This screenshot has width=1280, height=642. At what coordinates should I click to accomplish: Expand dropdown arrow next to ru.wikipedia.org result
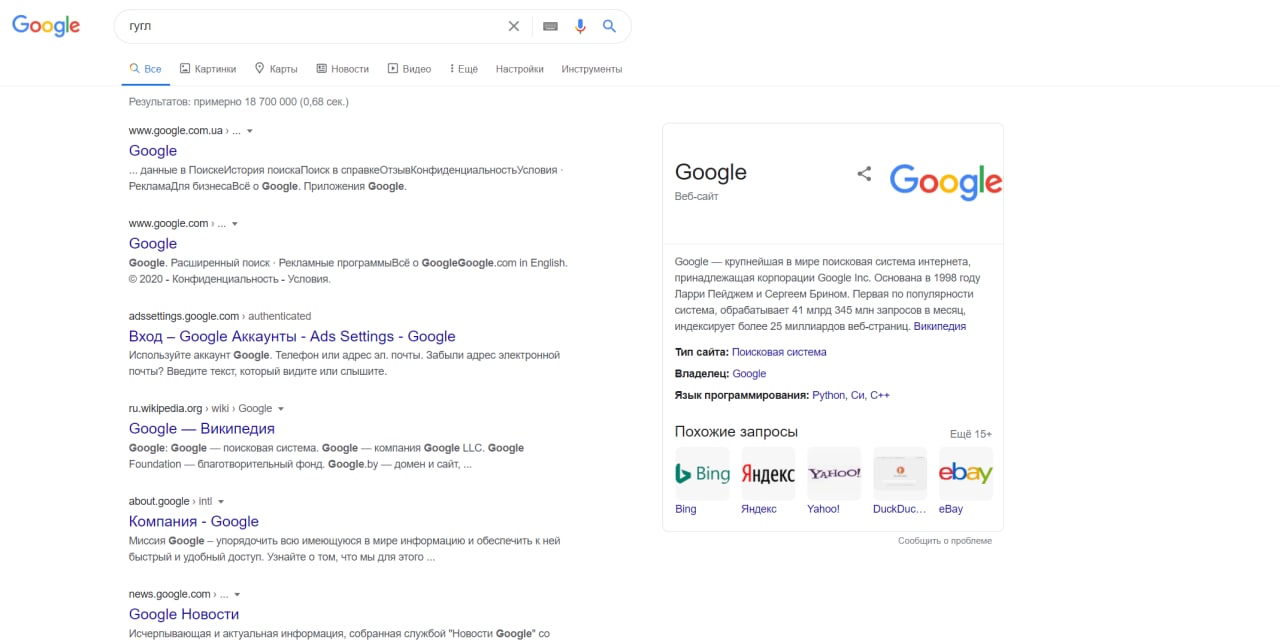(x=281, y=409)
